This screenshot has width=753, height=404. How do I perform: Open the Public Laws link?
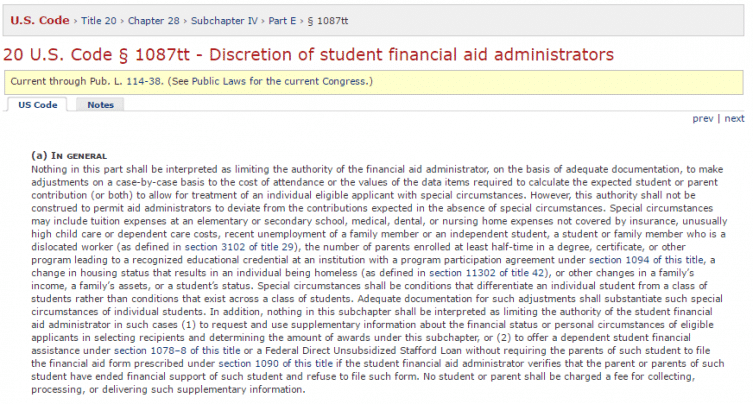219,82
